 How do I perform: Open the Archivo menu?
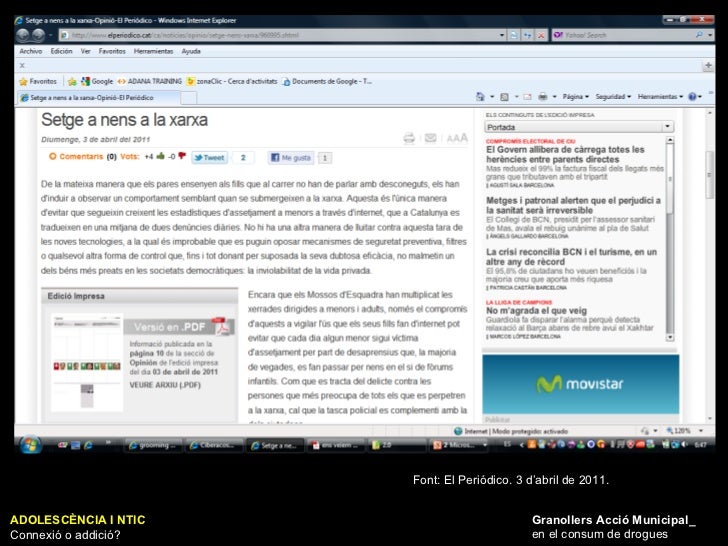pyautogui.click(x=31, y=51)
